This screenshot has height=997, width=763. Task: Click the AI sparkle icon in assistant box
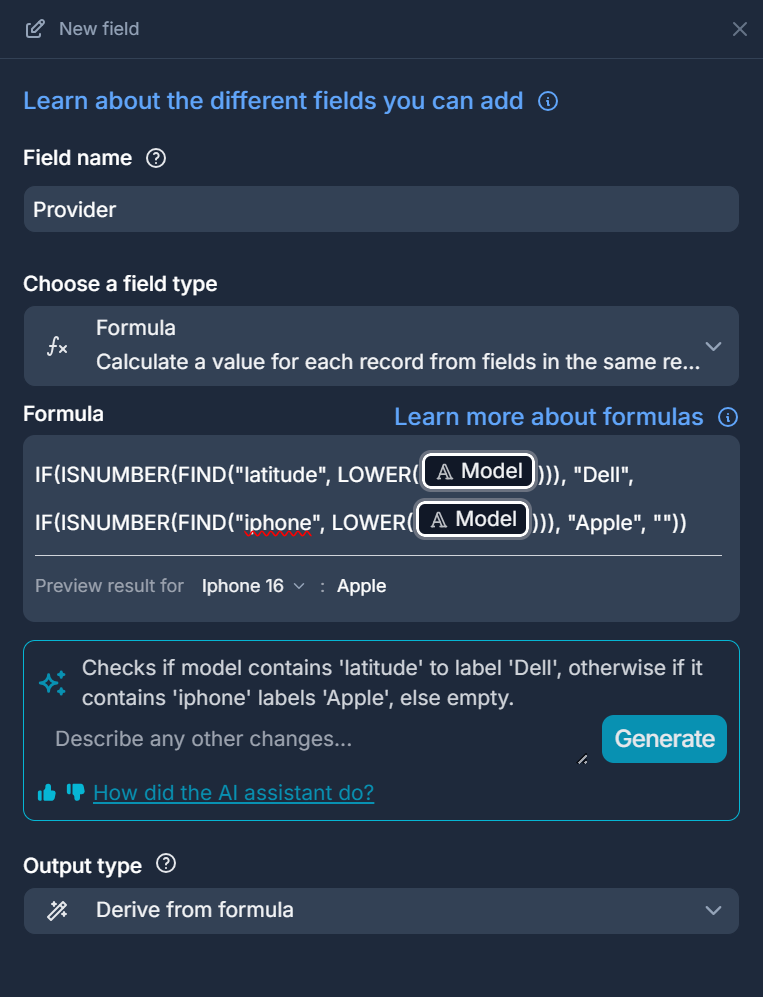coord(52,683)
